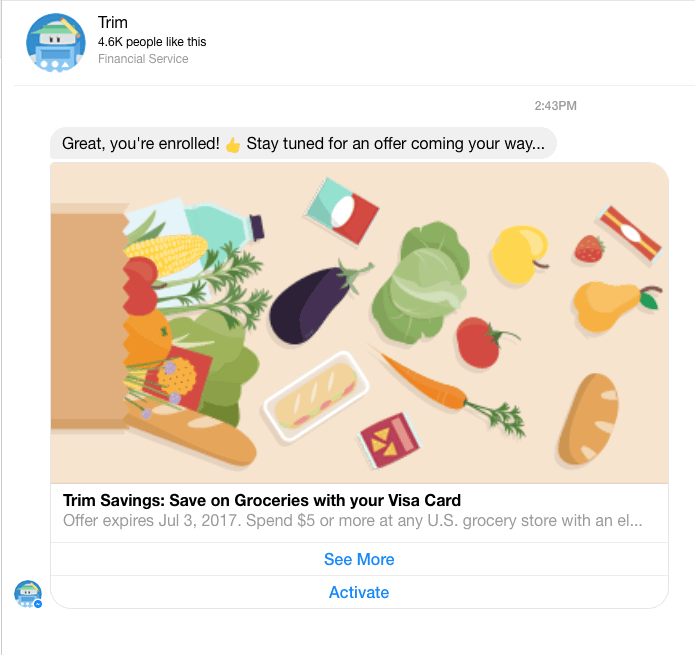Select the purple eggplant in the grocery image

click(x=318, y=300)
